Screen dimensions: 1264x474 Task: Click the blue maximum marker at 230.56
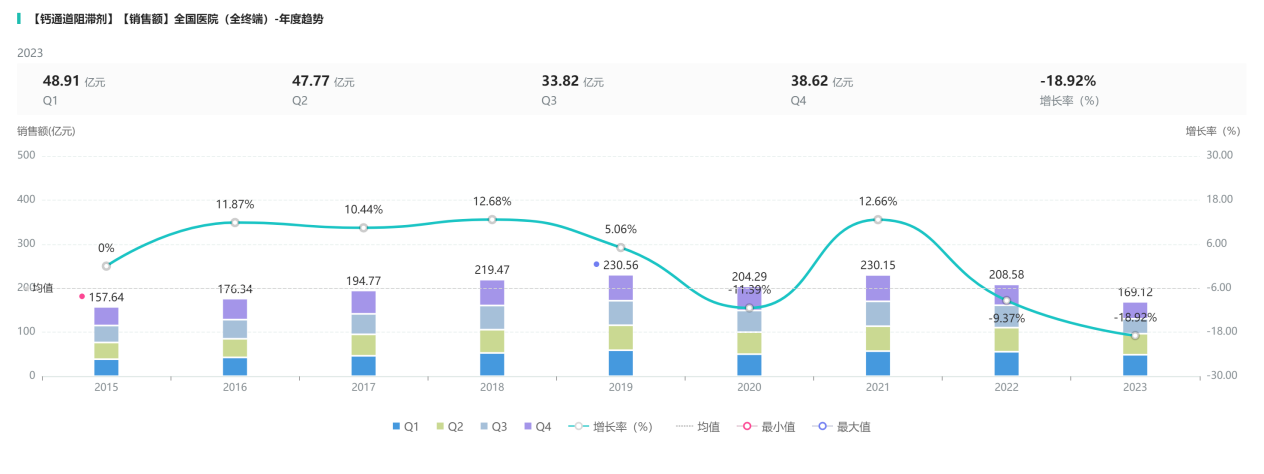pyautogui.click(x=596, y=265)
